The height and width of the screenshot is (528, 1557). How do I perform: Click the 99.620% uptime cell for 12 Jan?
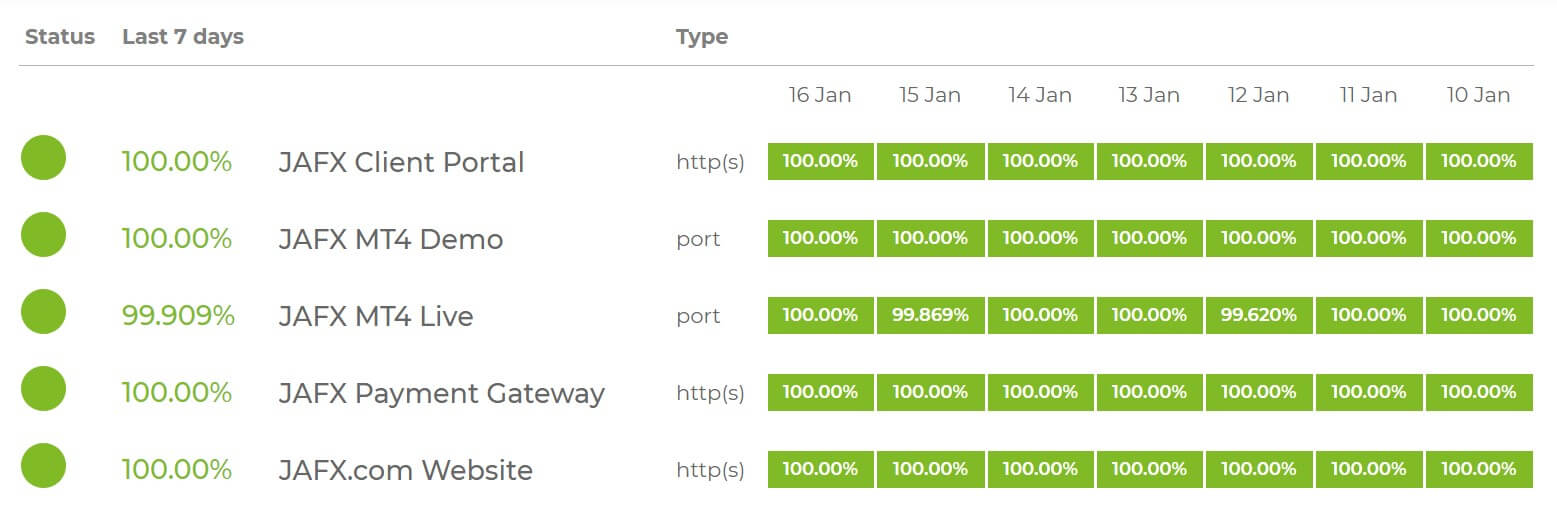(1259, 315)
